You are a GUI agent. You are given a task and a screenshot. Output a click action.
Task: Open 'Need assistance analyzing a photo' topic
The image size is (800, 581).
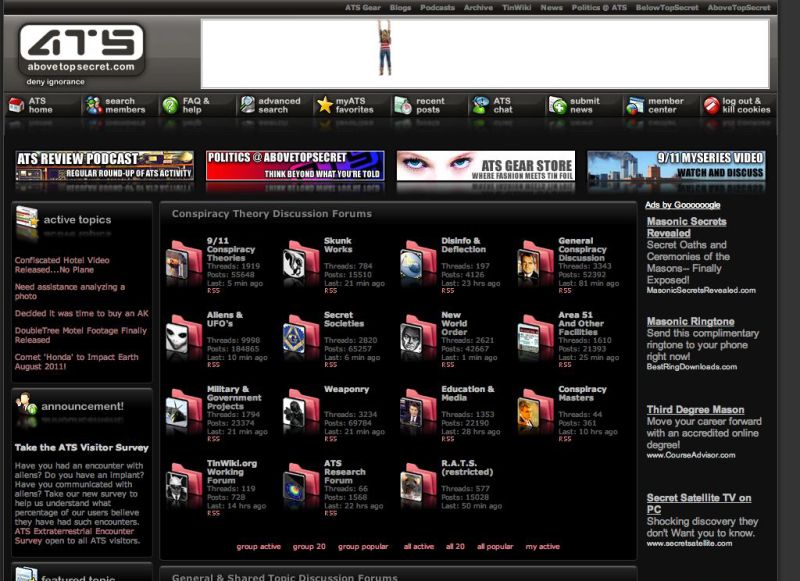click(69, 291)
